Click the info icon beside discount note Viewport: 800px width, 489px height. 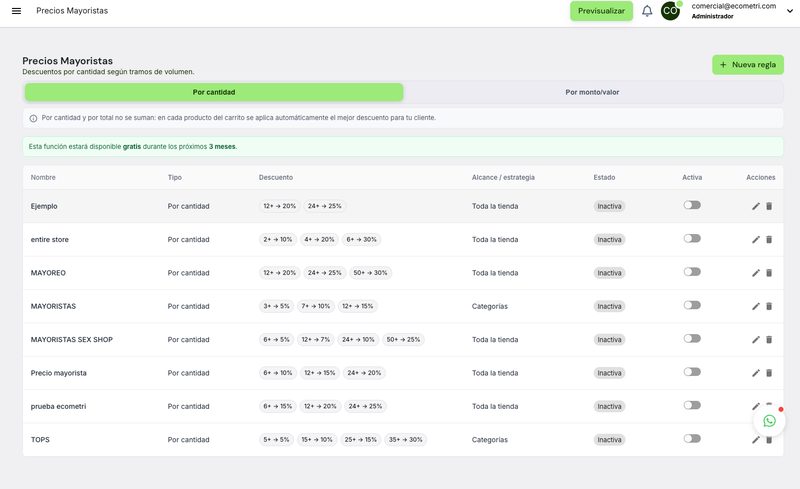tap(33, 118)
